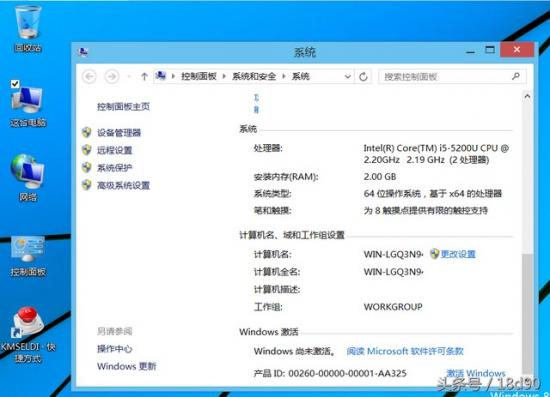Click the 搜索控制面板 search box
The width and height of the screenshot is (550, 397).
(x=452, y=76)
